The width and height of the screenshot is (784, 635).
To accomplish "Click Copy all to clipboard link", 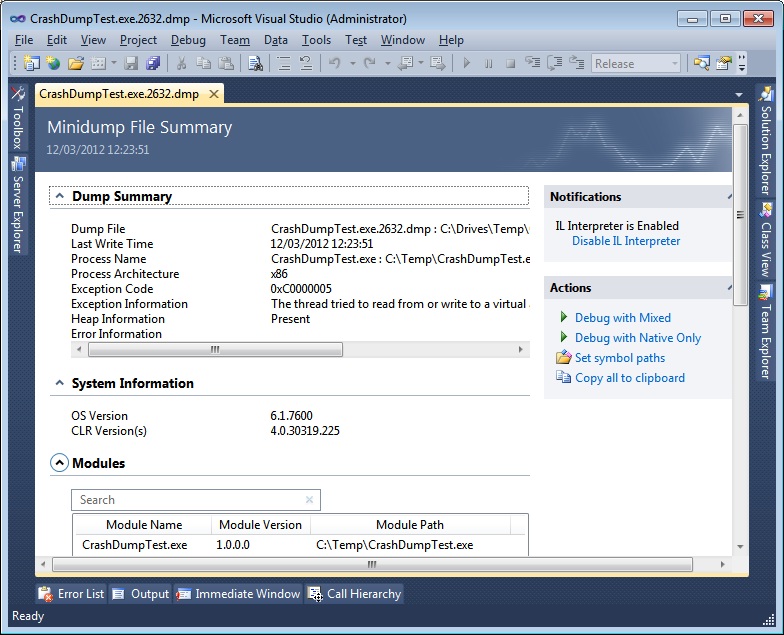I will (630, 378).
